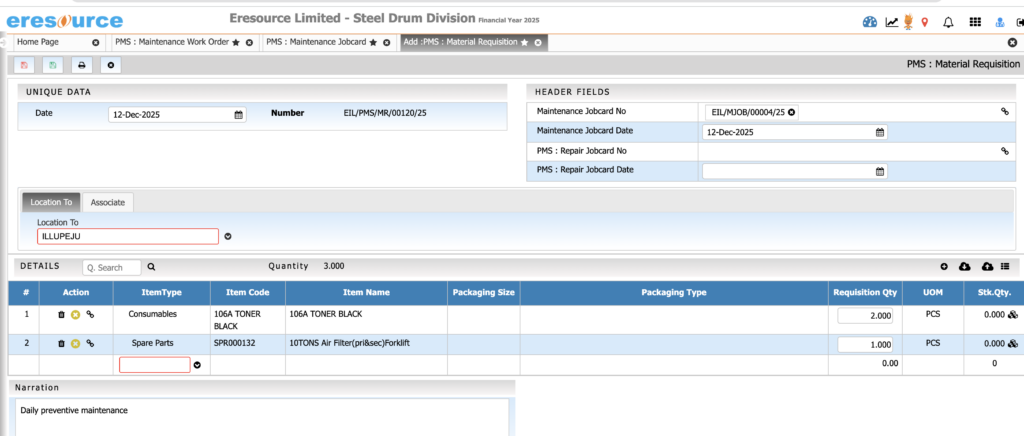The height and width of the screenshot is (436, 1024).
Task: Click stock boxes icon for row 1
Action: tap(1013, 315)
